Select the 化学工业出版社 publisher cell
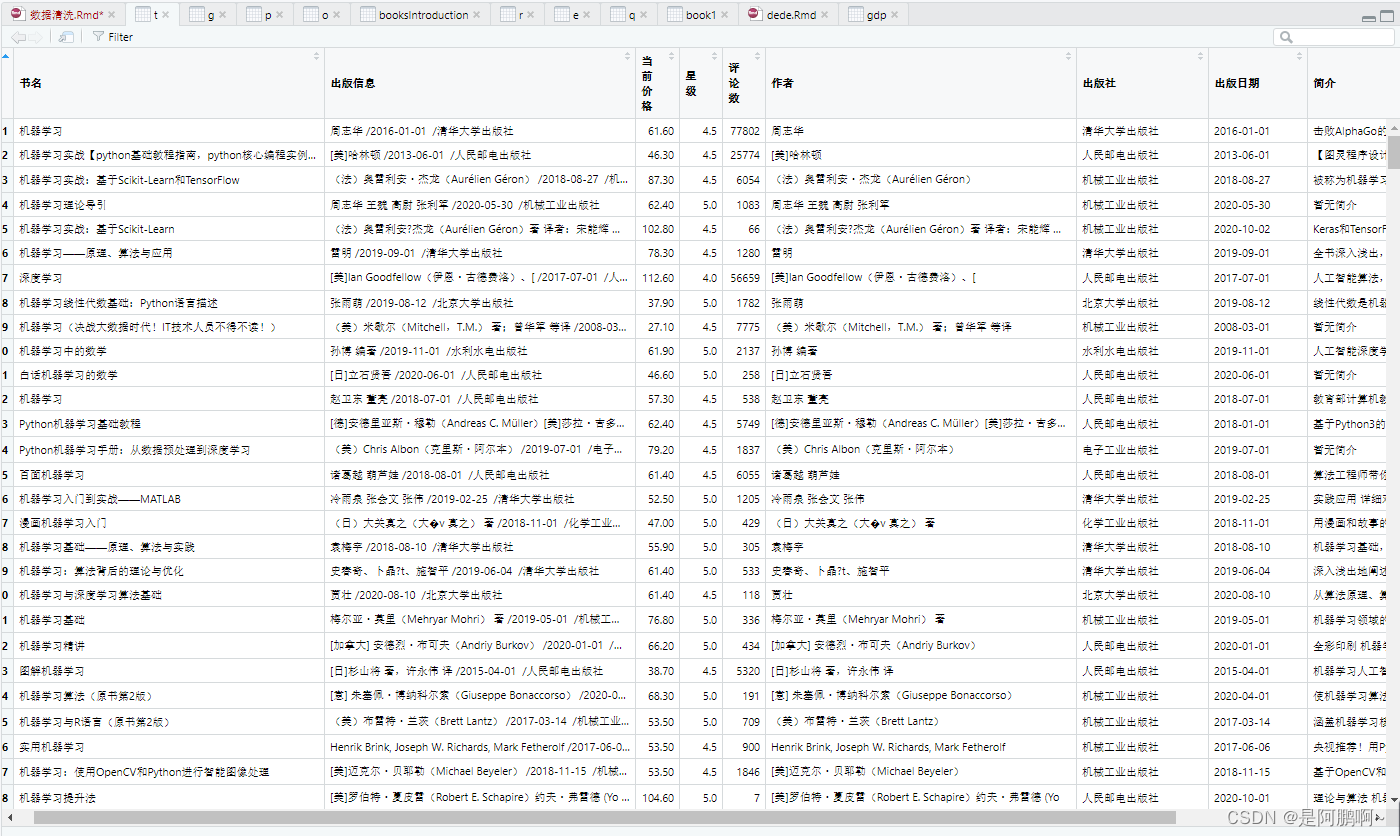The image size is (1400, 836). pos(1142,523)
